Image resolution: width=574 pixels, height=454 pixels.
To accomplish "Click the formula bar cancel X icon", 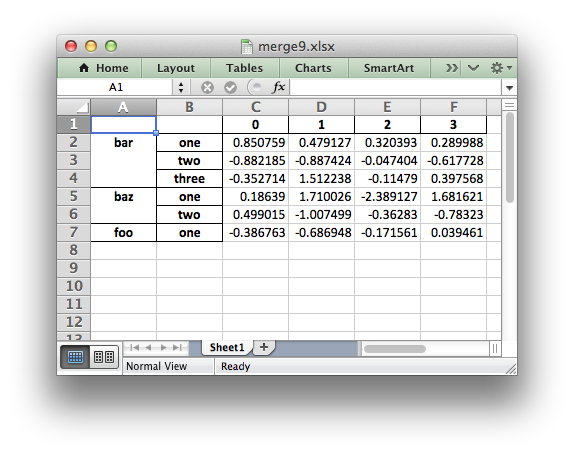I will click(x=207, y=88).
